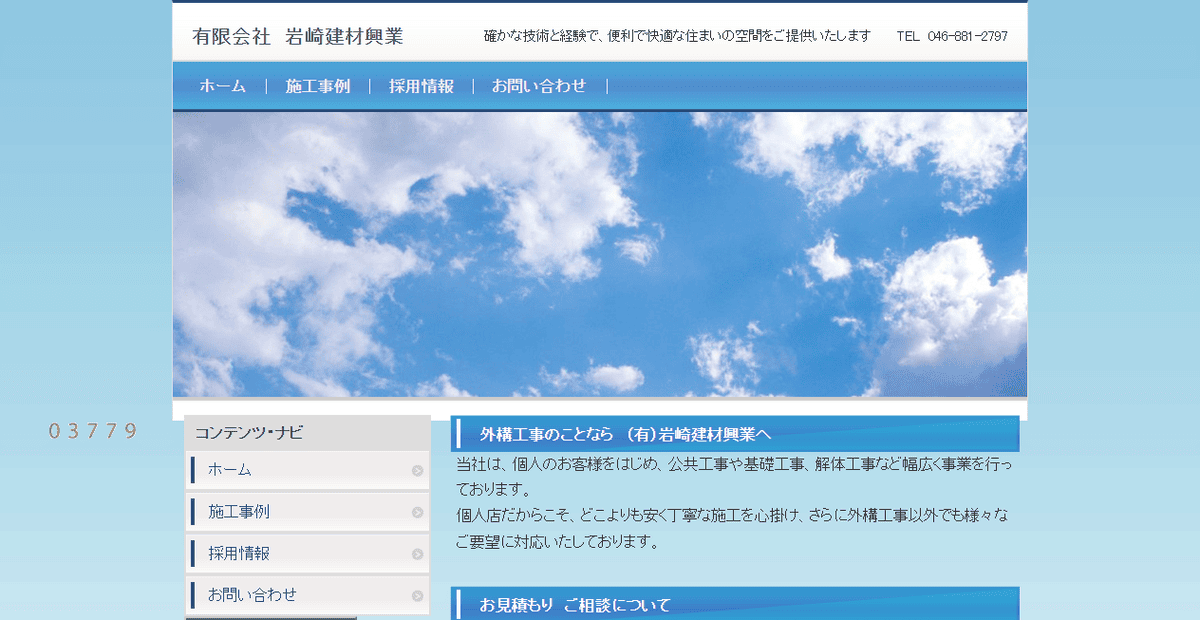Select 施工事例 in the top navigation bar

[318, 86]
